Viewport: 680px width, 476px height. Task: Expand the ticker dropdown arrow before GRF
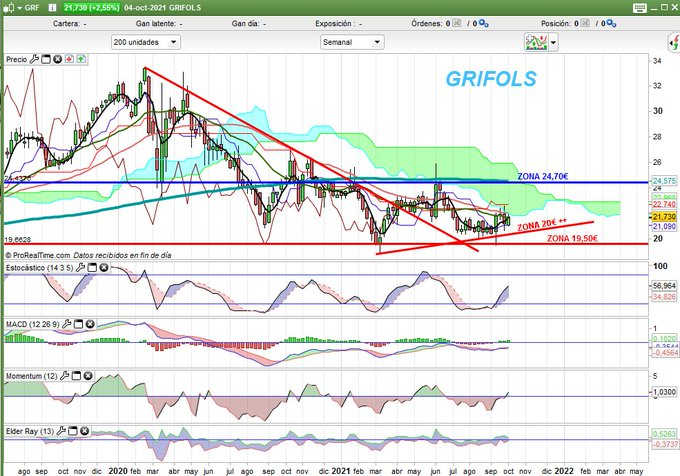click(20, 8)
